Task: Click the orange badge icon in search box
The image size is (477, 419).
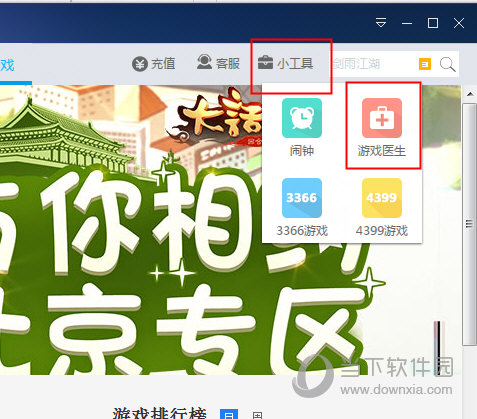Action: point(425,64)
